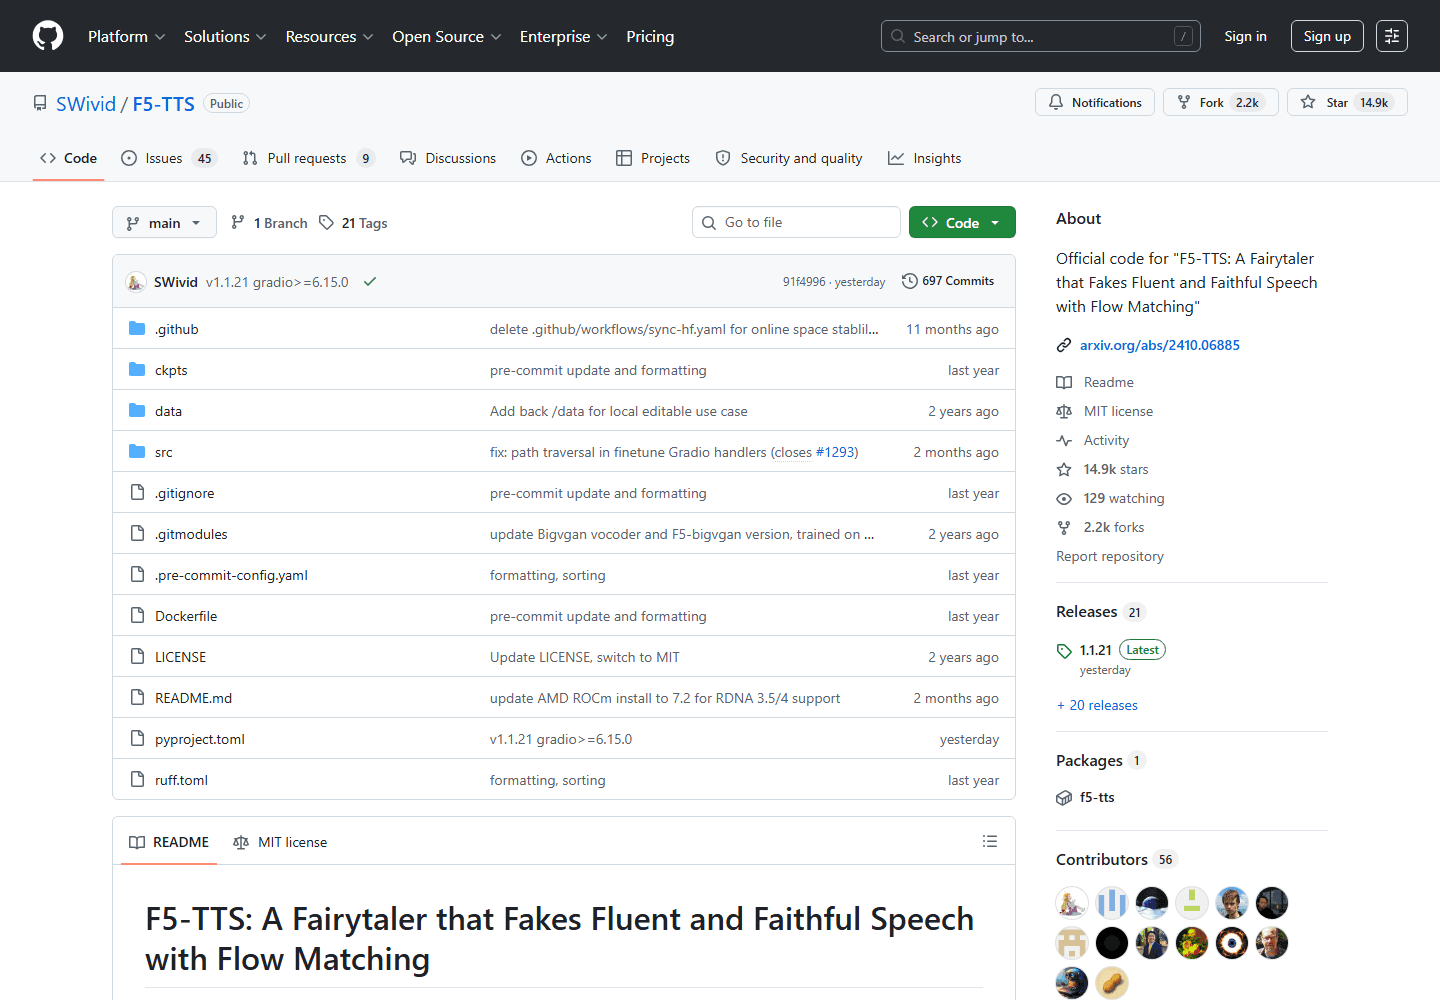Switch to the Pull requests tab
The height and width of the screenshot is (1000, 1440).
[309, 158]
